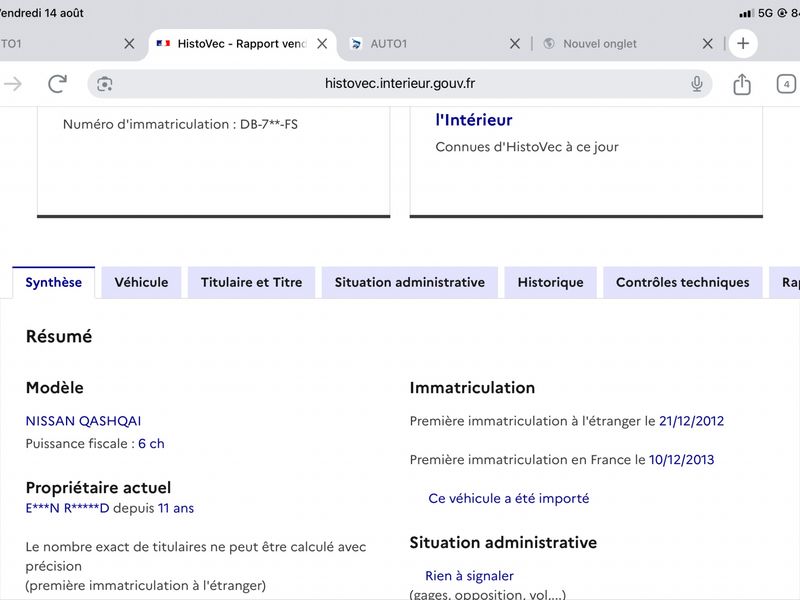This screenshot has height=600, width=800.
Task: Open the Titulaire et Titre tab
Action: tap(252, 282)
